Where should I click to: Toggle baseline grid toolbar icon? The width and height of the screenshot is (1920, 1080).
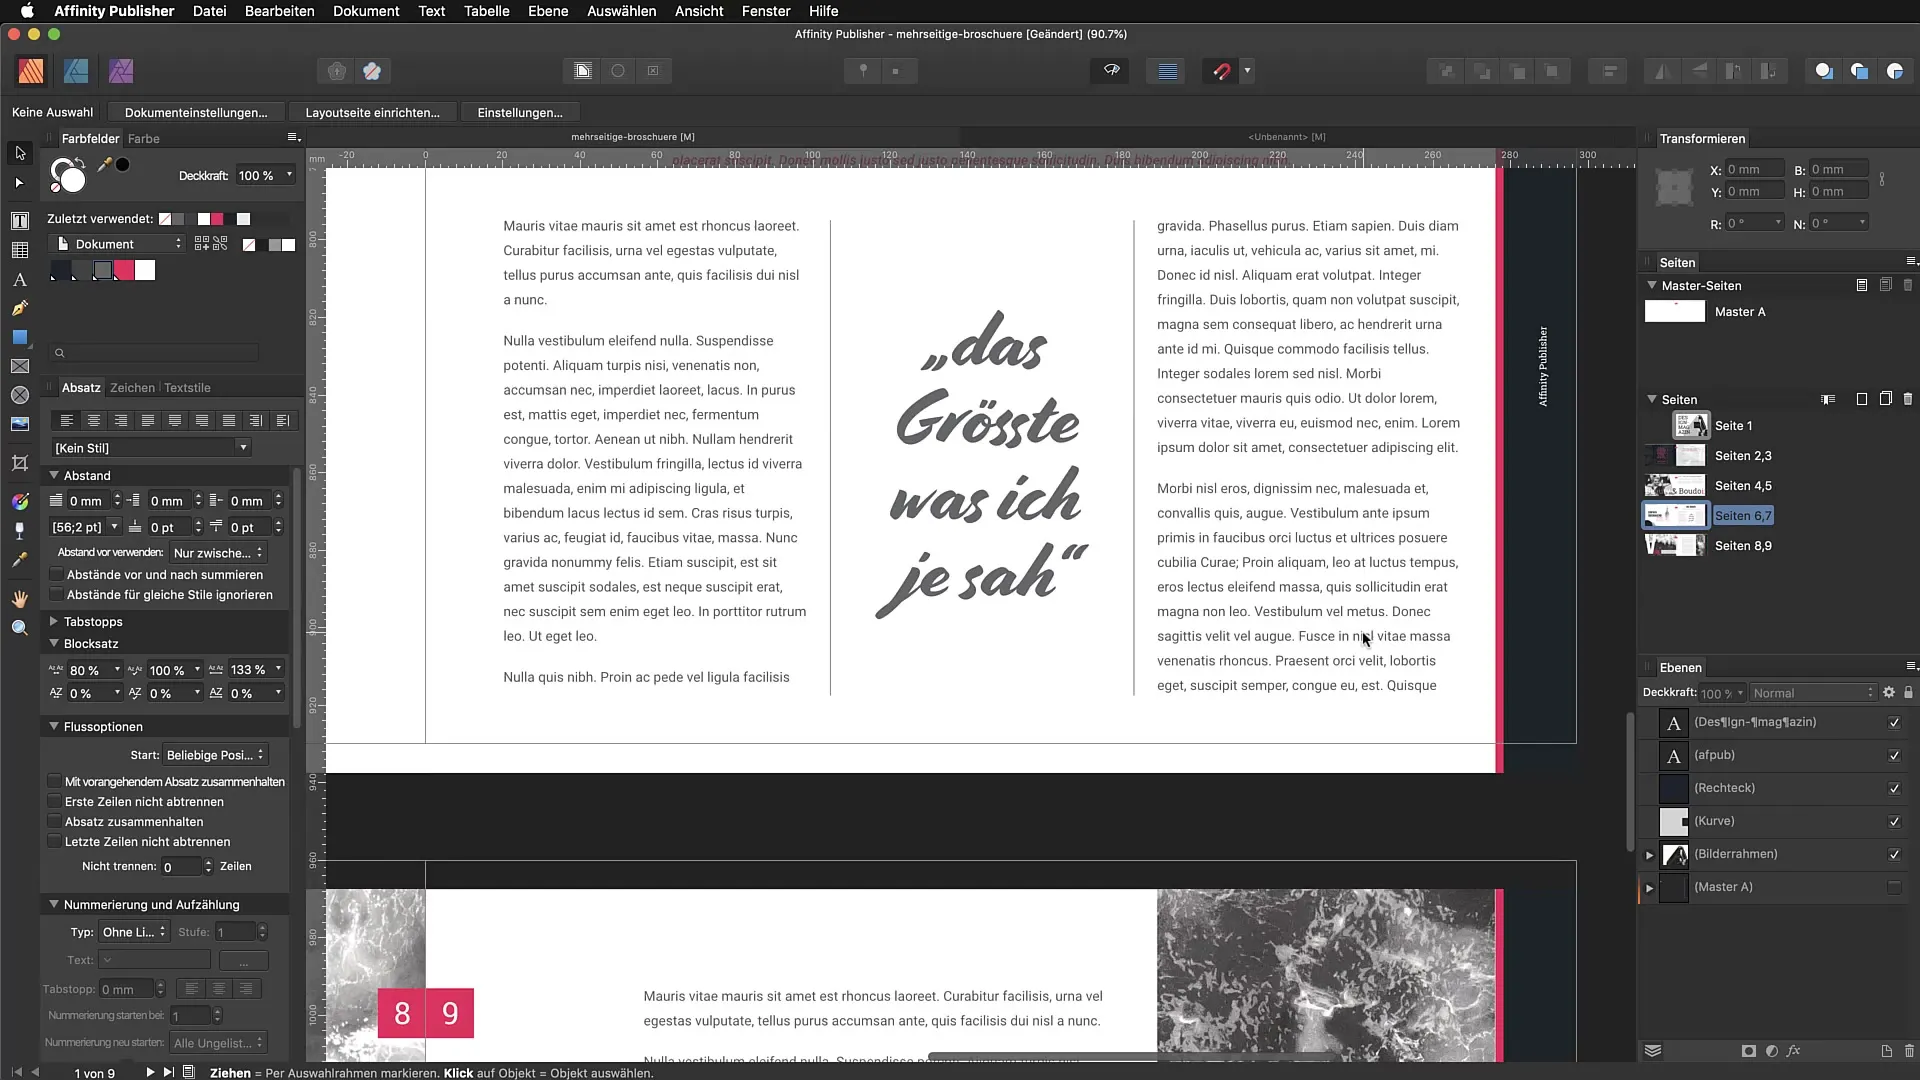tap(1167, 71)
